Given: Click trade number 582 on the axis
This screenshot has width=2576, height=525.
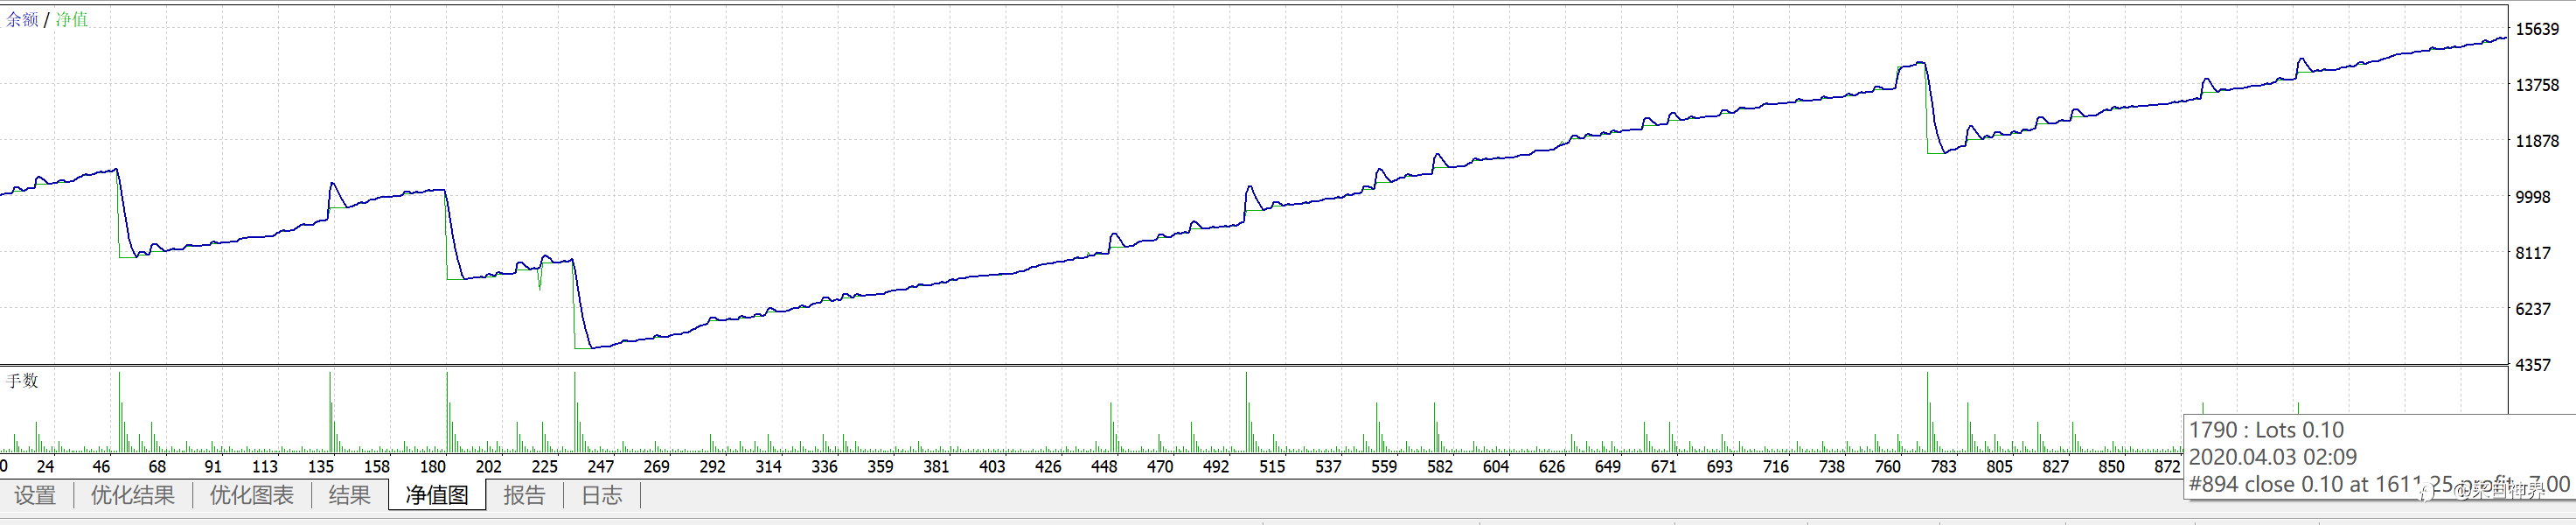Looking at the screenshot, I should click(1441, 466).
